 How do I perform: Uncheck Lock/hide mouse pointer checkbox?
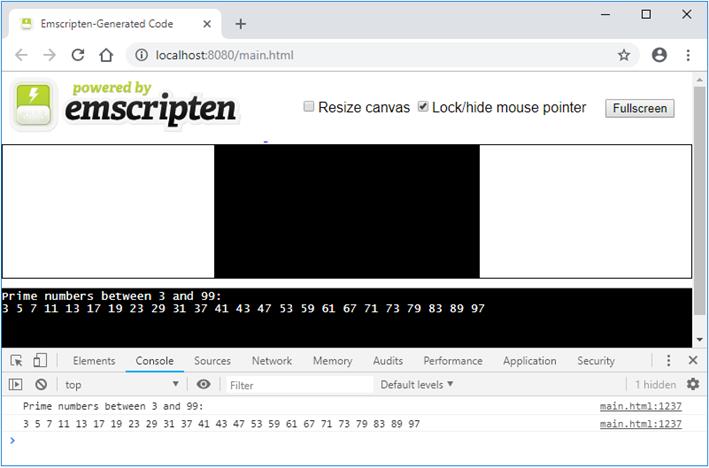(x=423, y=107)
